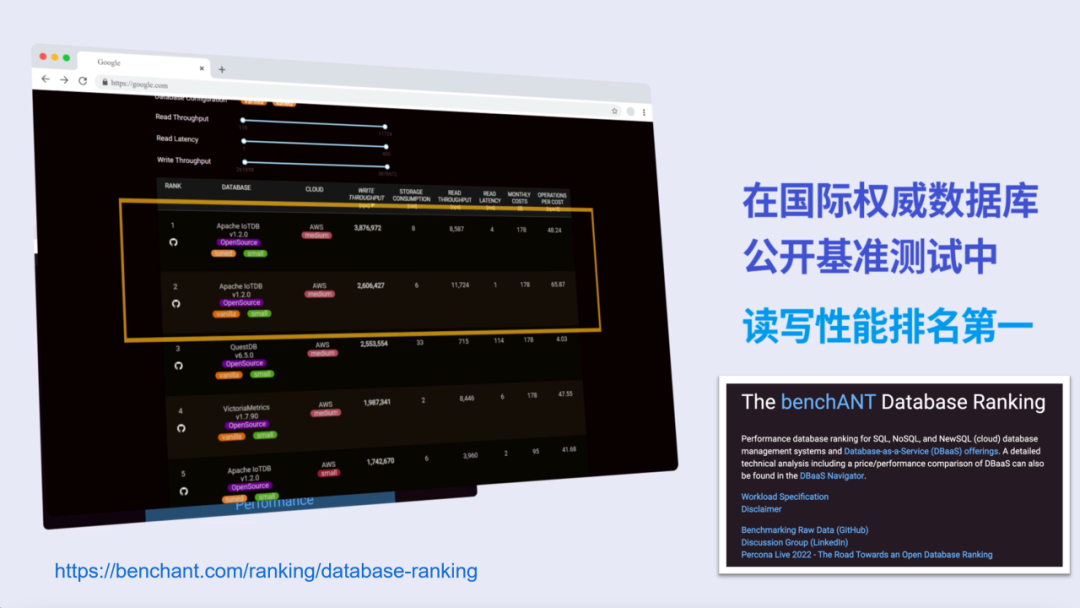Reload the page with the refresh icon

pyautogui.click(x=83, y=81)
